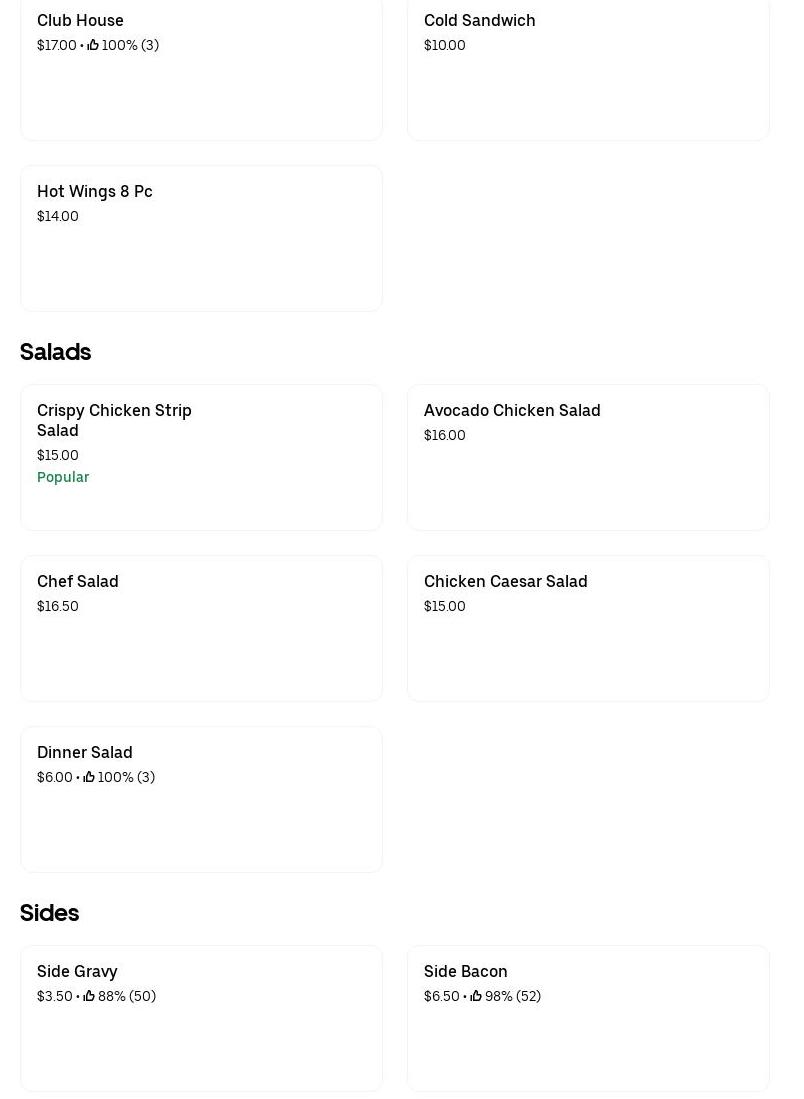Viewport: 804px width, 1099px height.
Task: Click the $14.00 Hot Wings price
Action: 58,216
